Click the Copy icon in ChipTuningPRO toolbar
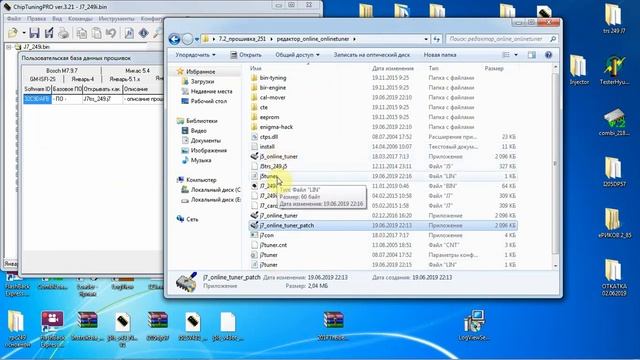640x360 pixels. pos(82,33)
